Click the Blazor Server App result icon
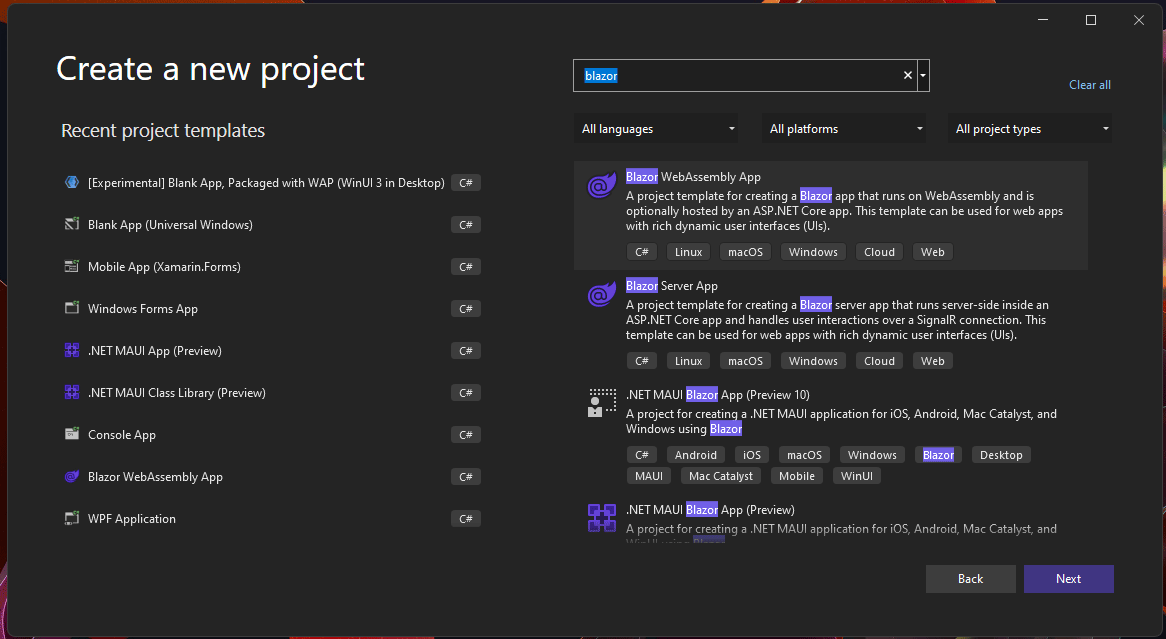This screenshot has width=1166, height=639. 602,295
